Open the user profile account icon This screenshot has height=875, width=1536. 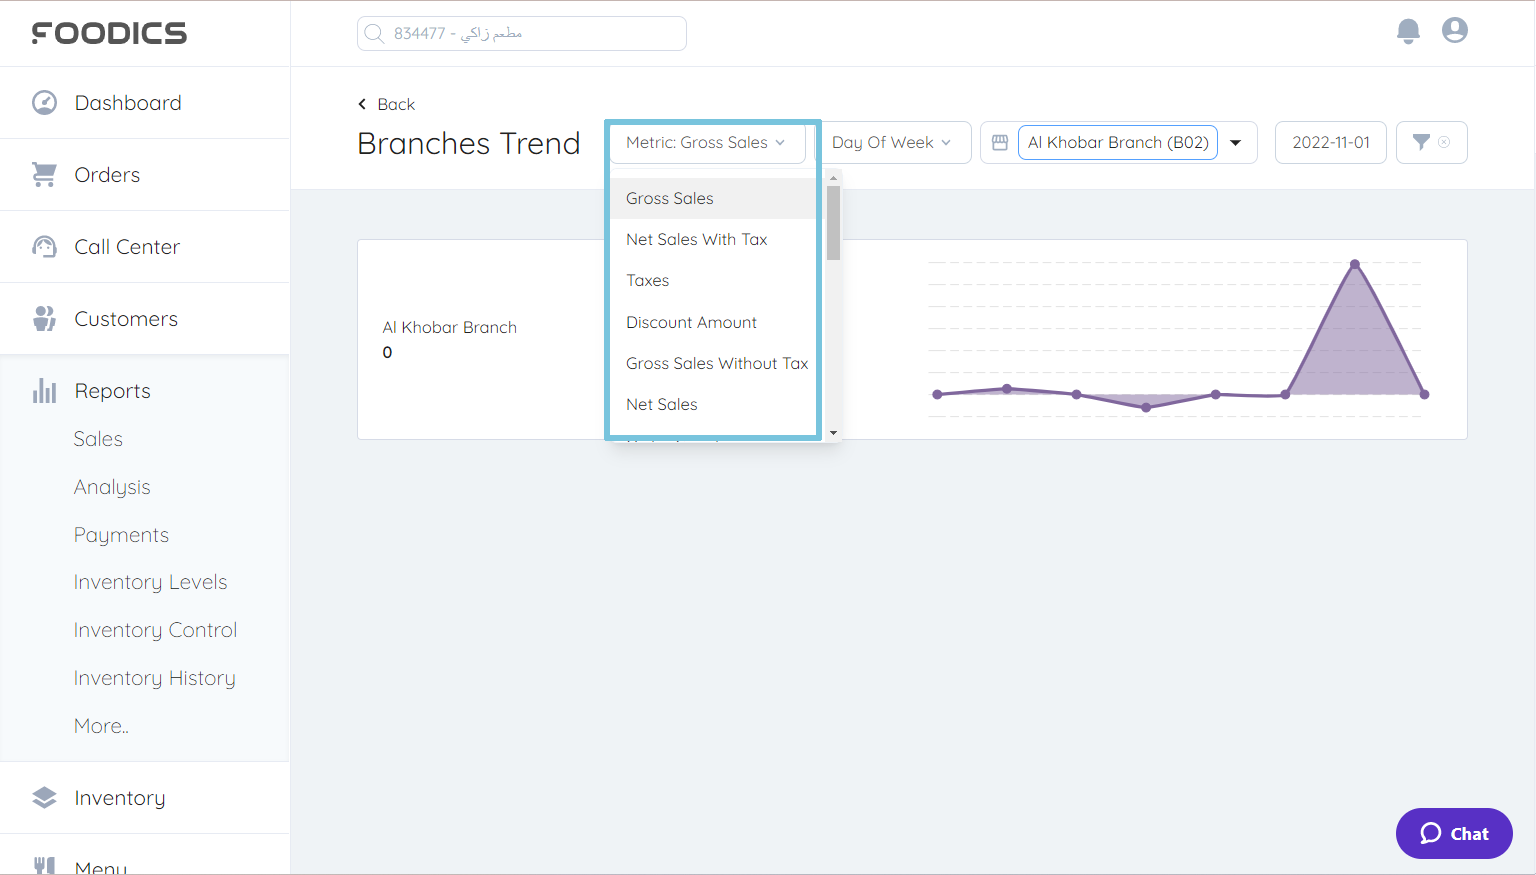point(1454,30)
